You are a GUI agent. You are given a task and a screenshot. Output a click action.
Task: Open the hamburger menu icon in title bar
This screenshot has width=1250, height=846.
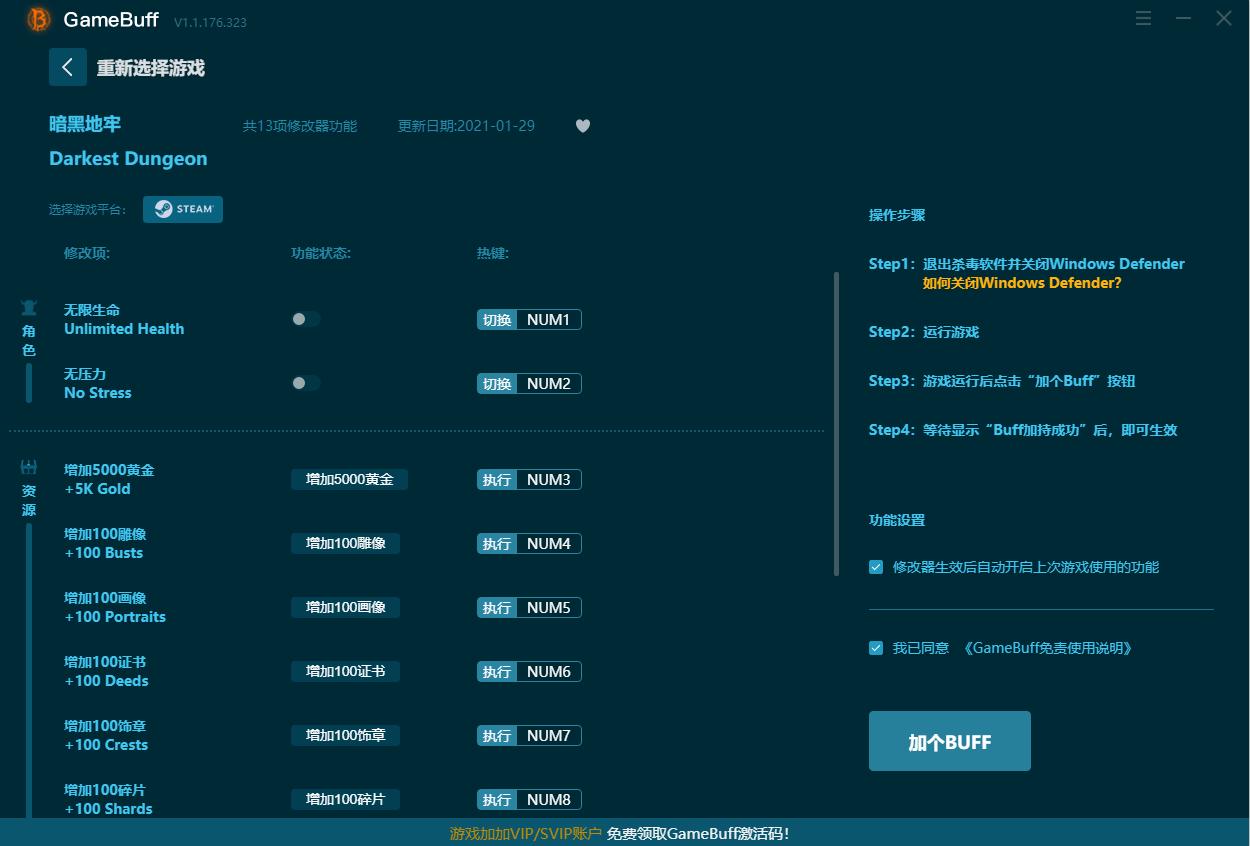1144,18
